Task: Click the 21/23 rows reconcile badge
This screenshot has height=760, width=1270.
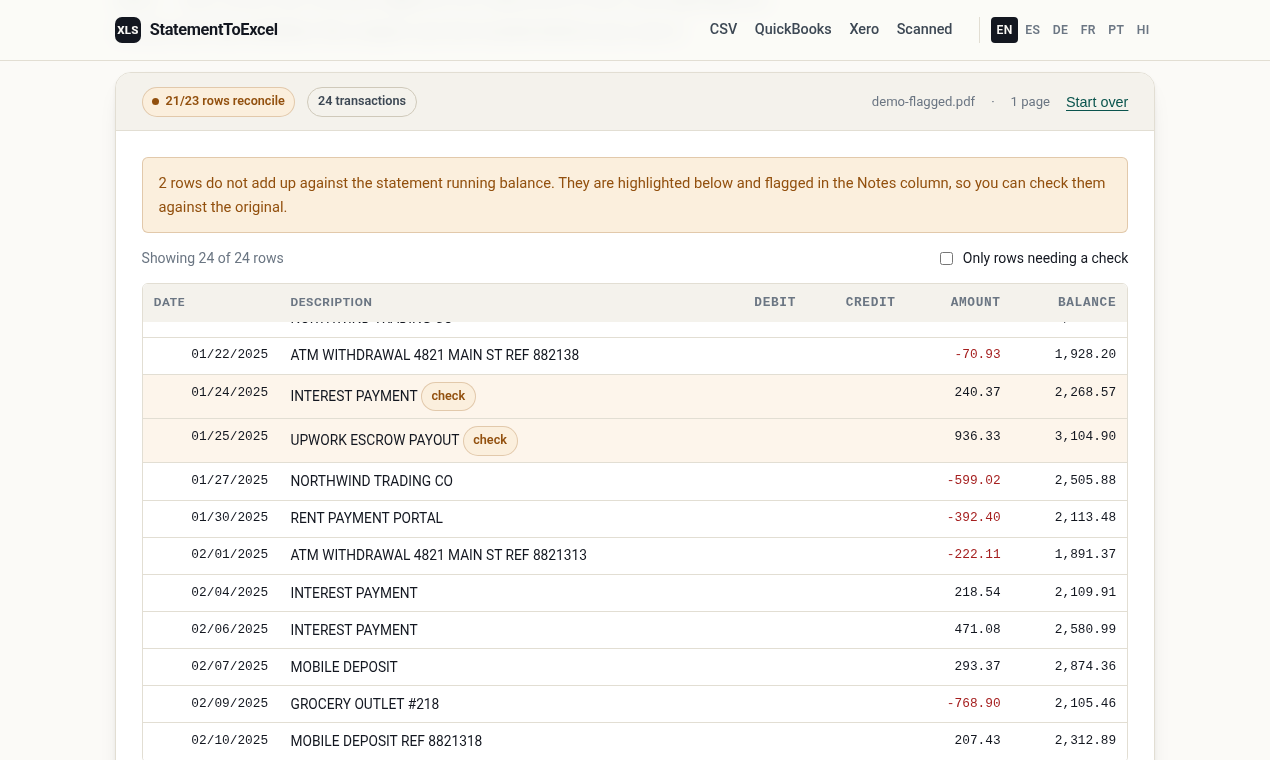Action: [x=218, y=102]
